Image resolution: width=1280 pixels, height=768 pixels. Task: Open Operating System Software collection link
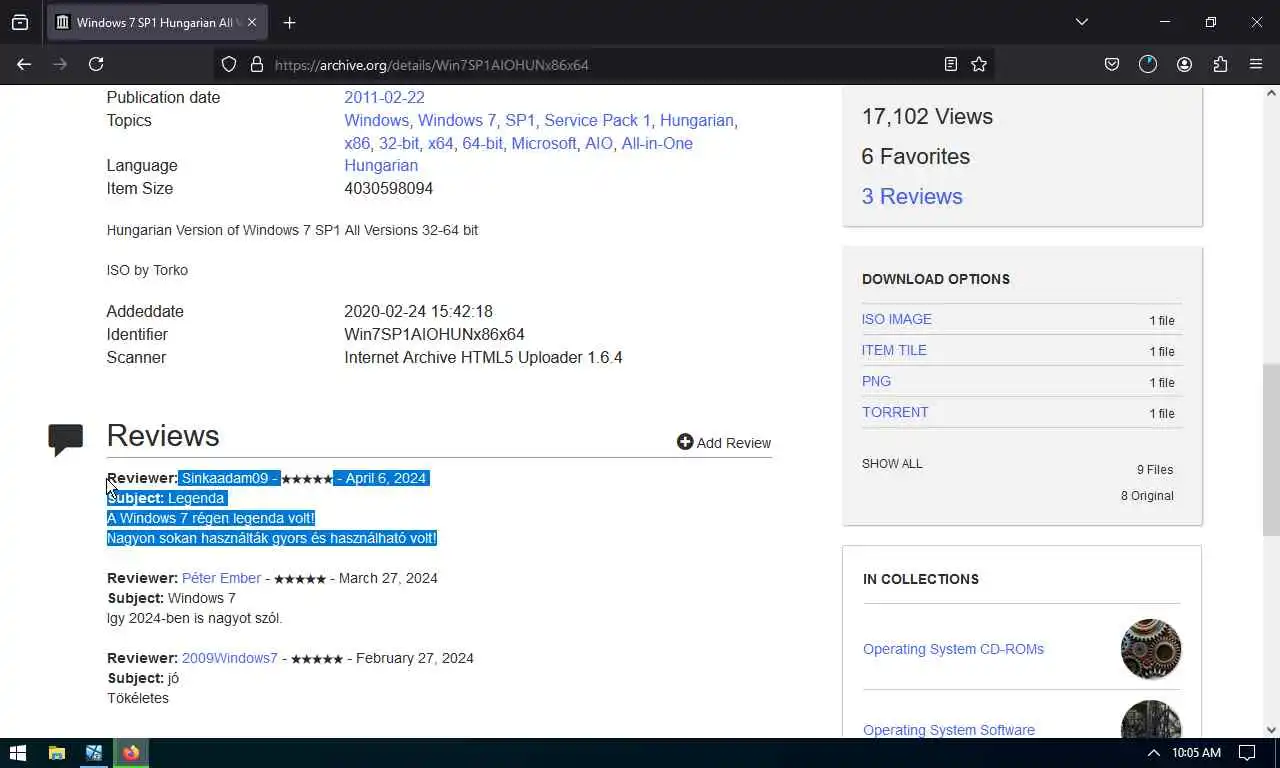pos(949,730)
